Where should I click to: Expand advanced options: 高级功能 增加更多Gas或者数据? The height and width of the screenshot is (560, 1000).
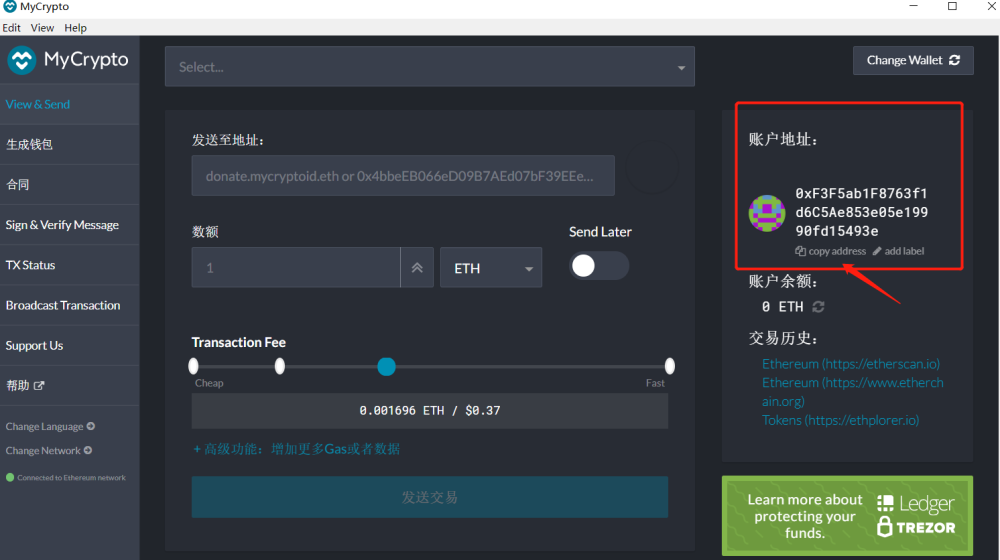pos(297,449)
